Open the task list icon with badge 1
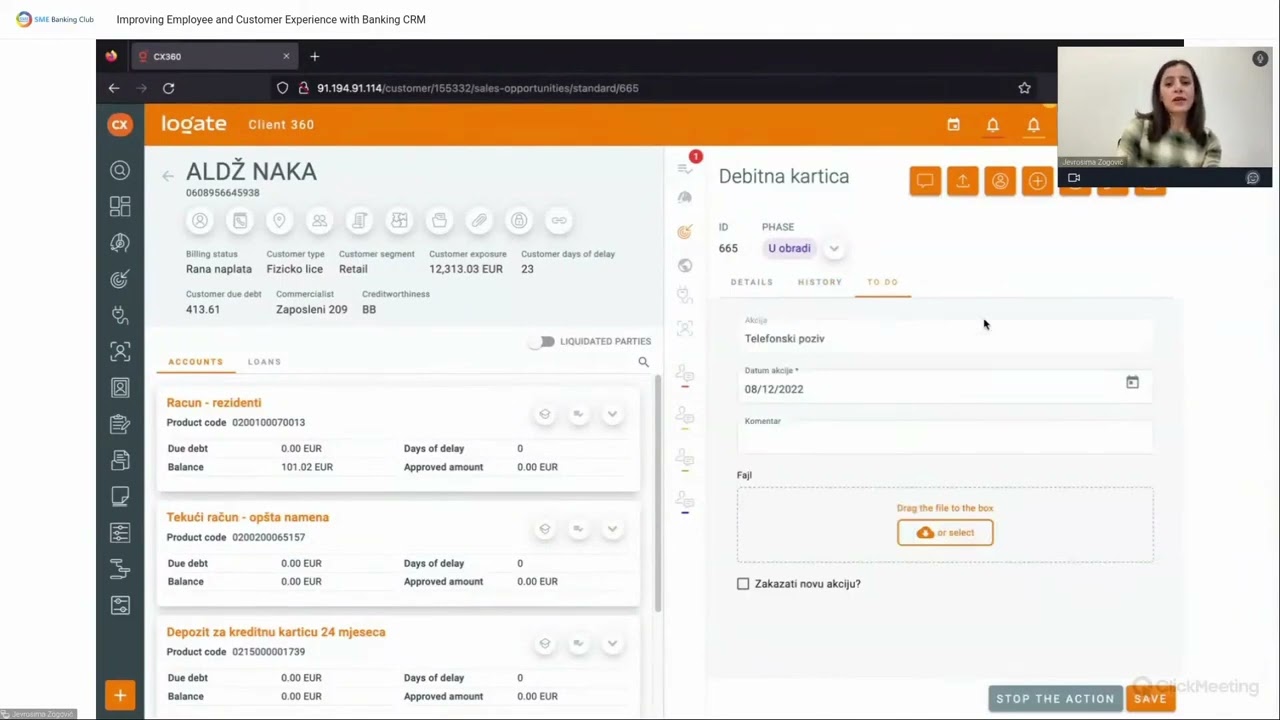This screenshot has height=720, width=1280. click(x=685, y=167)
